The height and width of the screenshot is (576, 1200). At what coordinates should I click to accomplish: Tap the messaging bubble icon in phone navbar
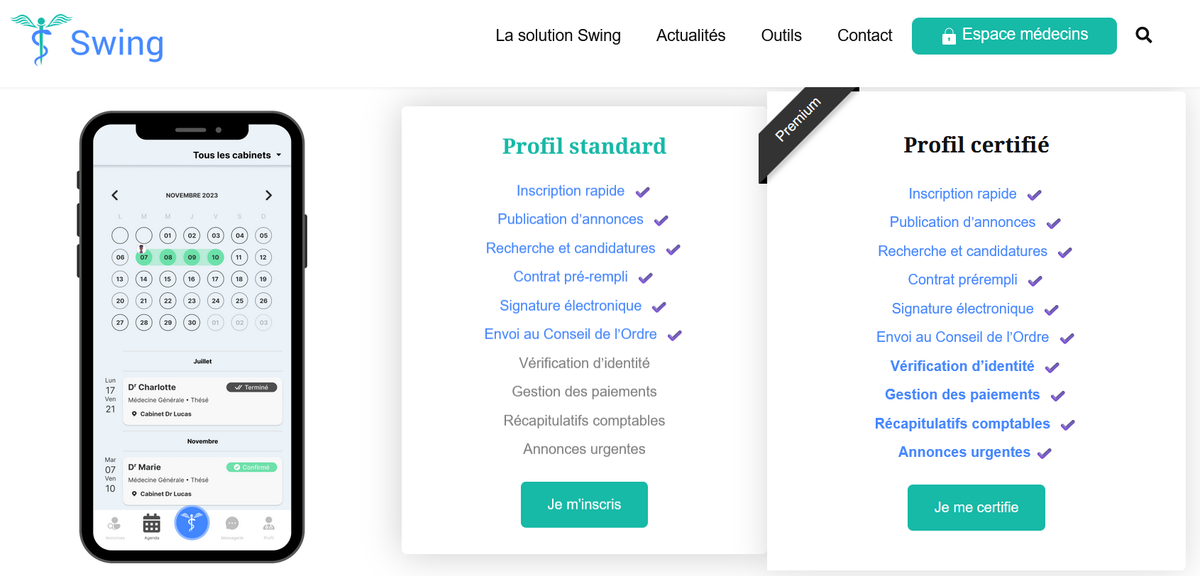[x=232, y=523]
